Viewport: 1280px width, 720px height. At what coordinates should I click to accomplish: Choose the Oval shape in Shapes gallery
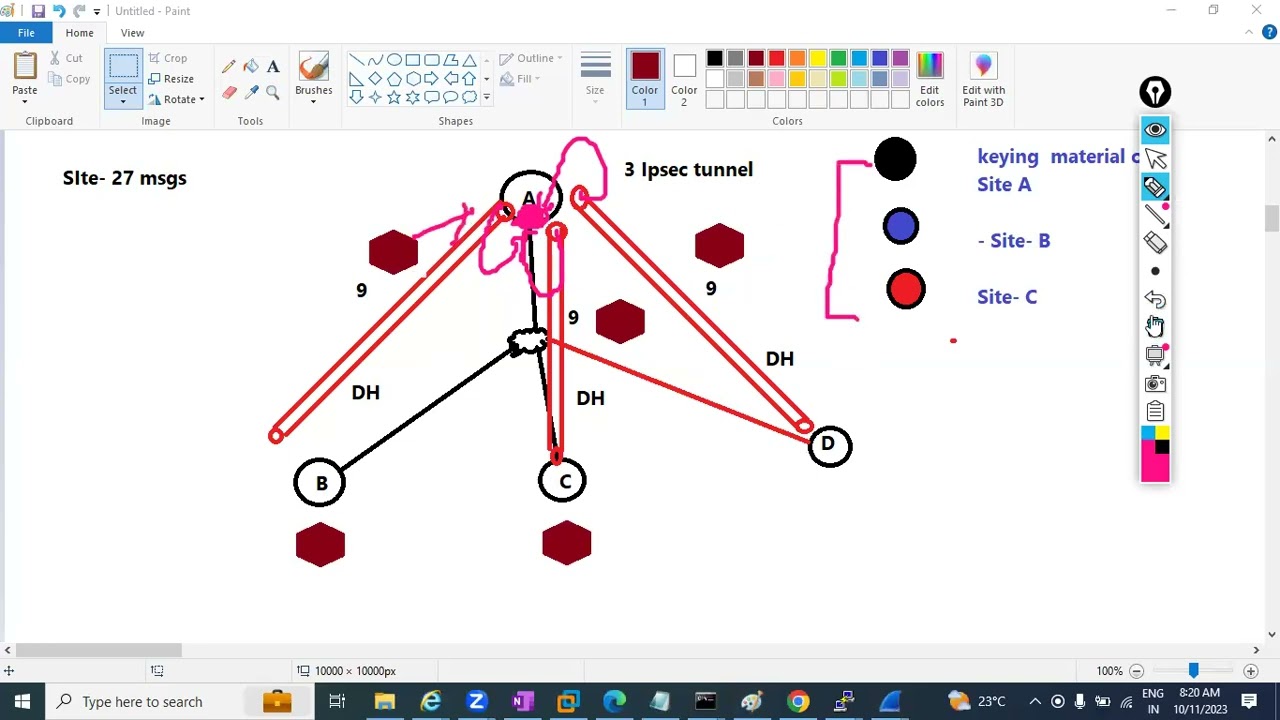[x=394, y=60]
